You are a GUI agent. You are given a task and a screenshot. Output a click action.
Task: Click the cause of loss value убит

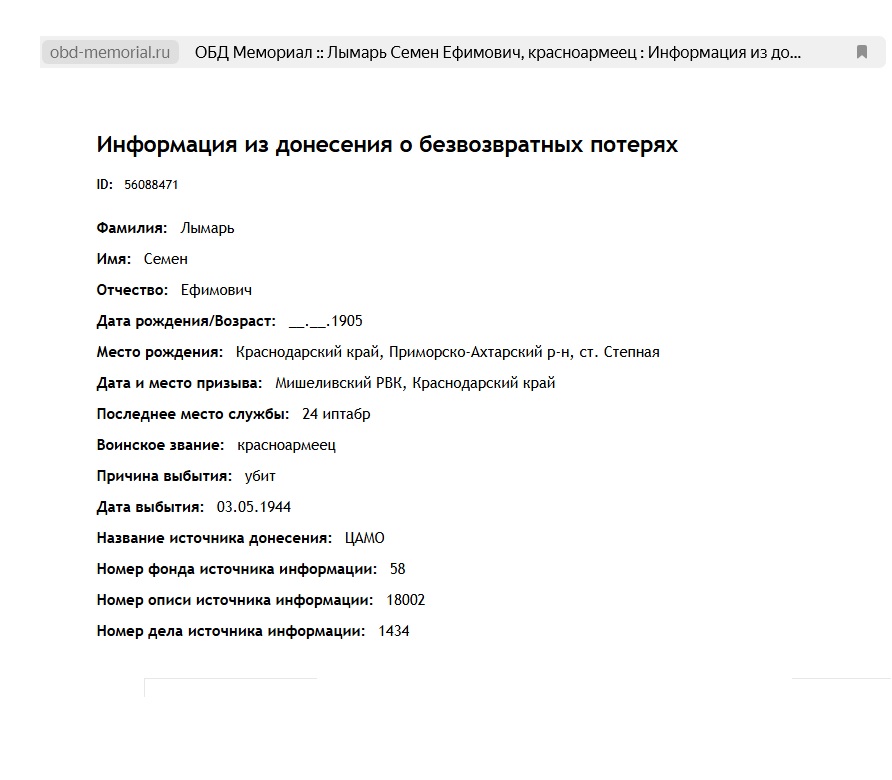tap(260, 476)
